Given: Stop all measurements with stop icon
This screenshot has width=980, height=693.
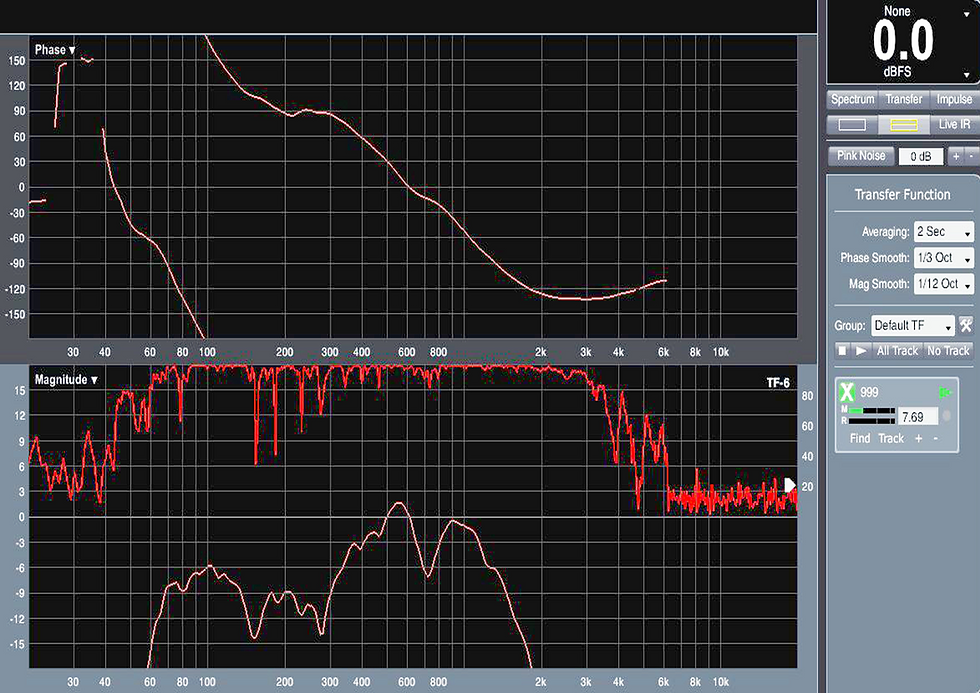Looking at the screenshot, I should tap(842, 351).
